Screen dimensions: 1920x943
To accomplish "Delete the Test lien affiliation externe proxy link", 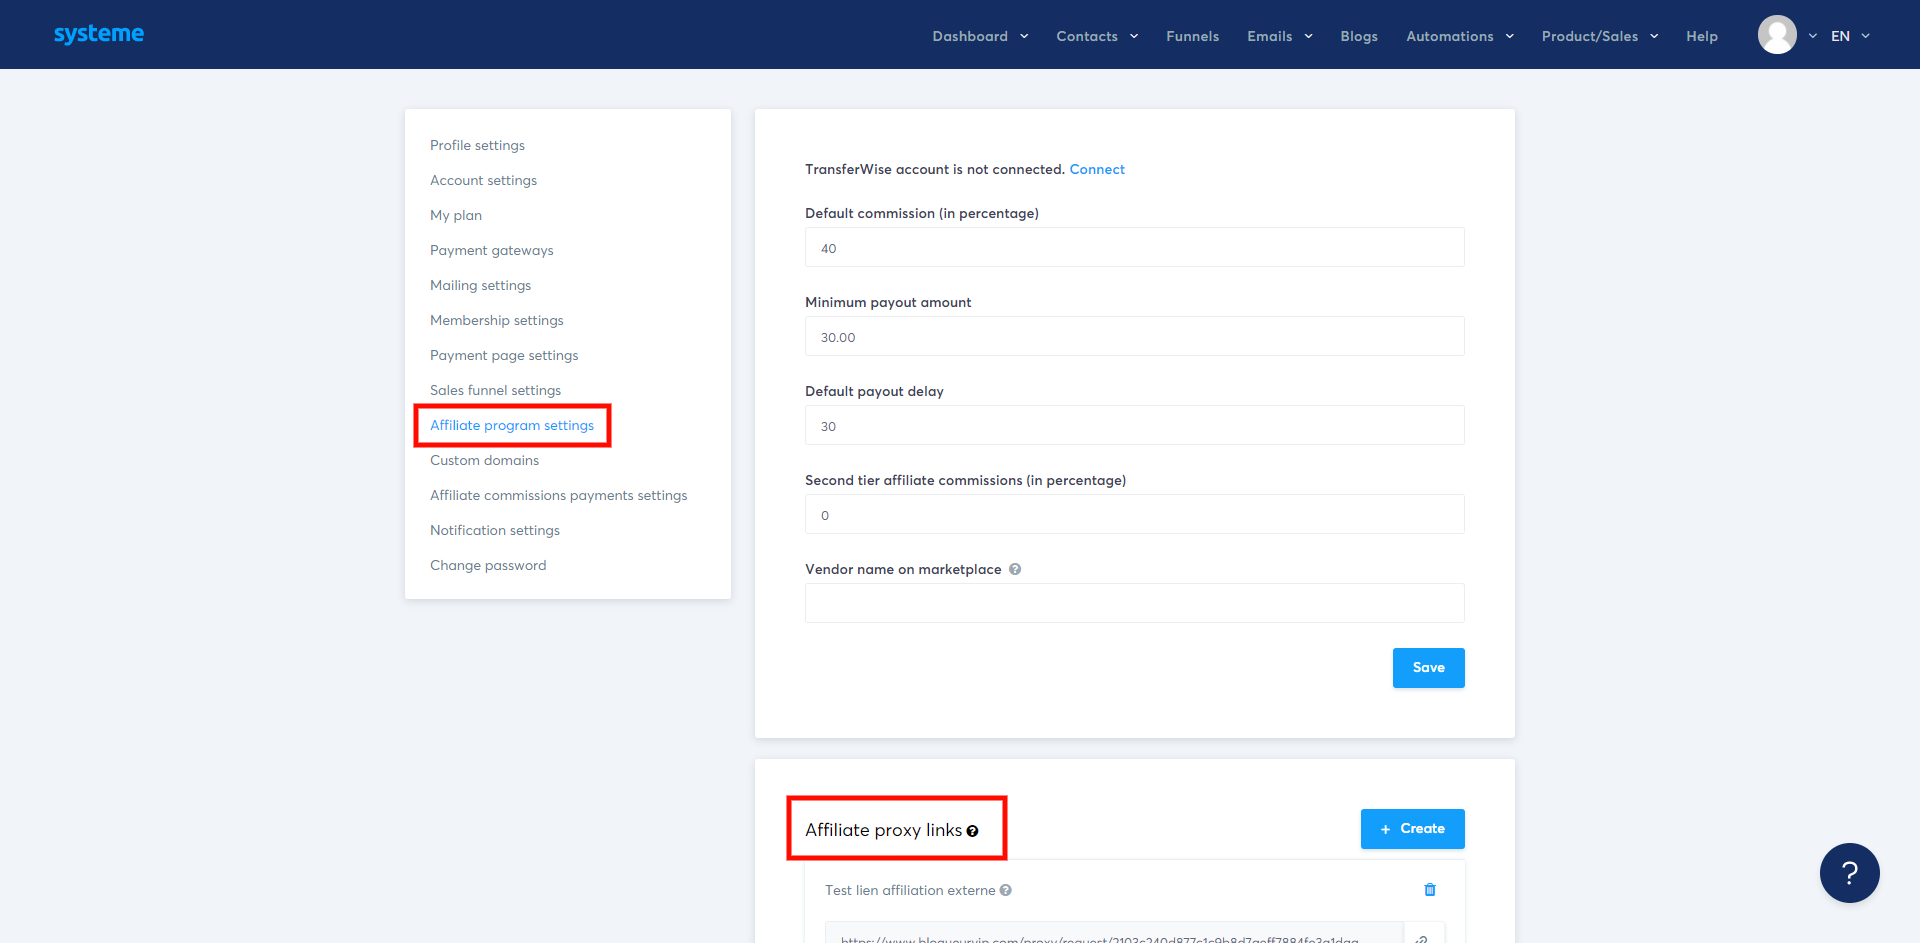I will point(1429,889).
